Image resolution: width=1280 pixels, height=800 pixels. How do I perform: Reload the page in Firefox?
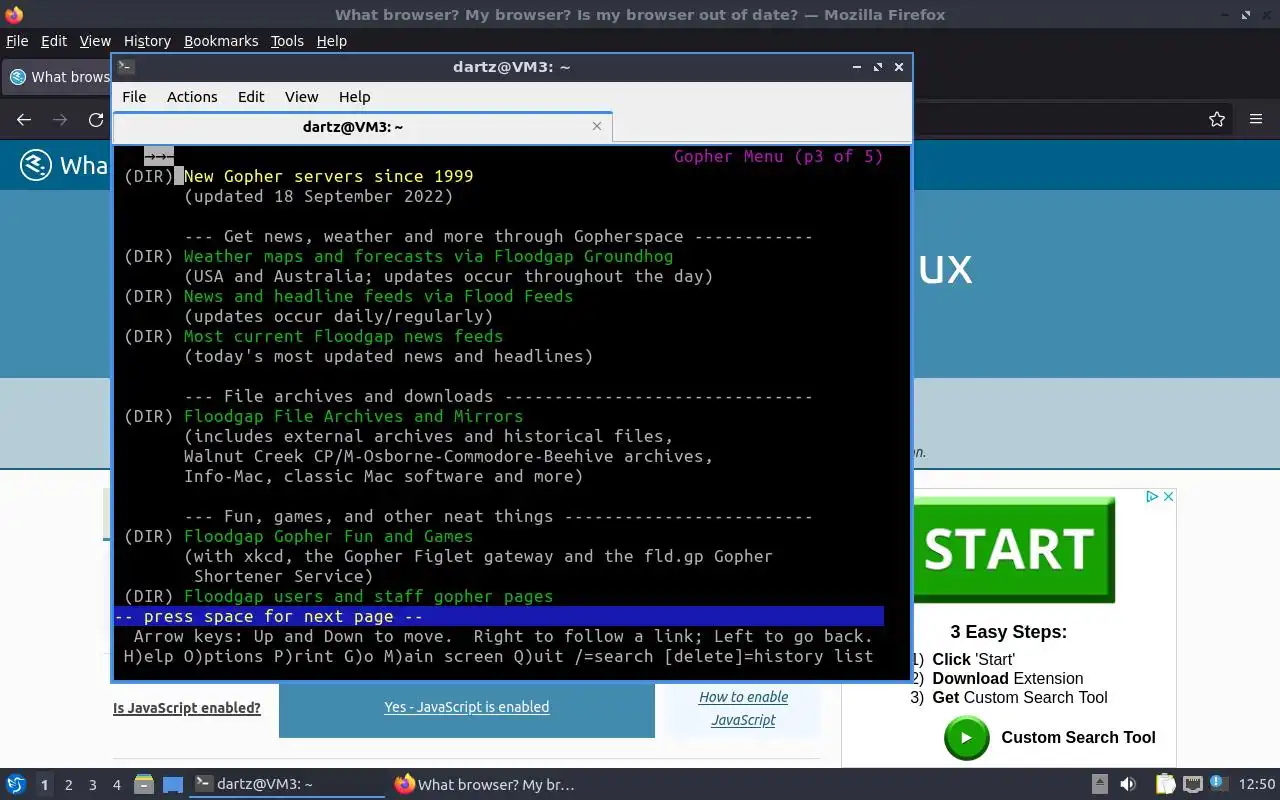coord(96,119)
